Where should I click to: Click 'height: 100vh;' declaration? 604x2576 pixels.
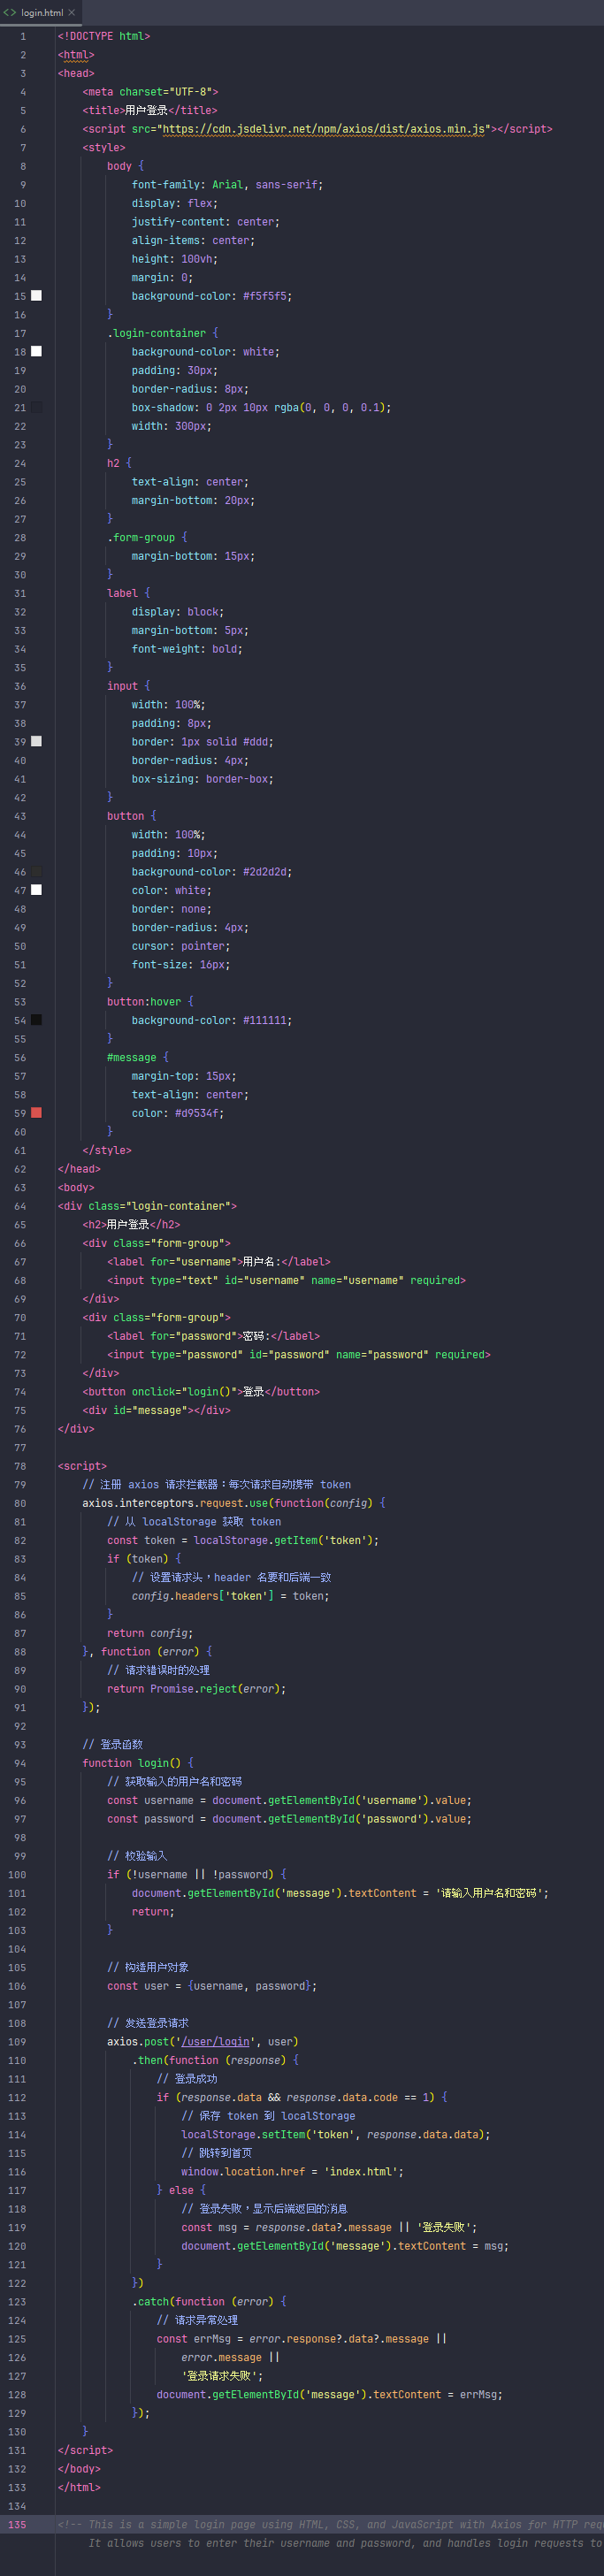point(175,259)
